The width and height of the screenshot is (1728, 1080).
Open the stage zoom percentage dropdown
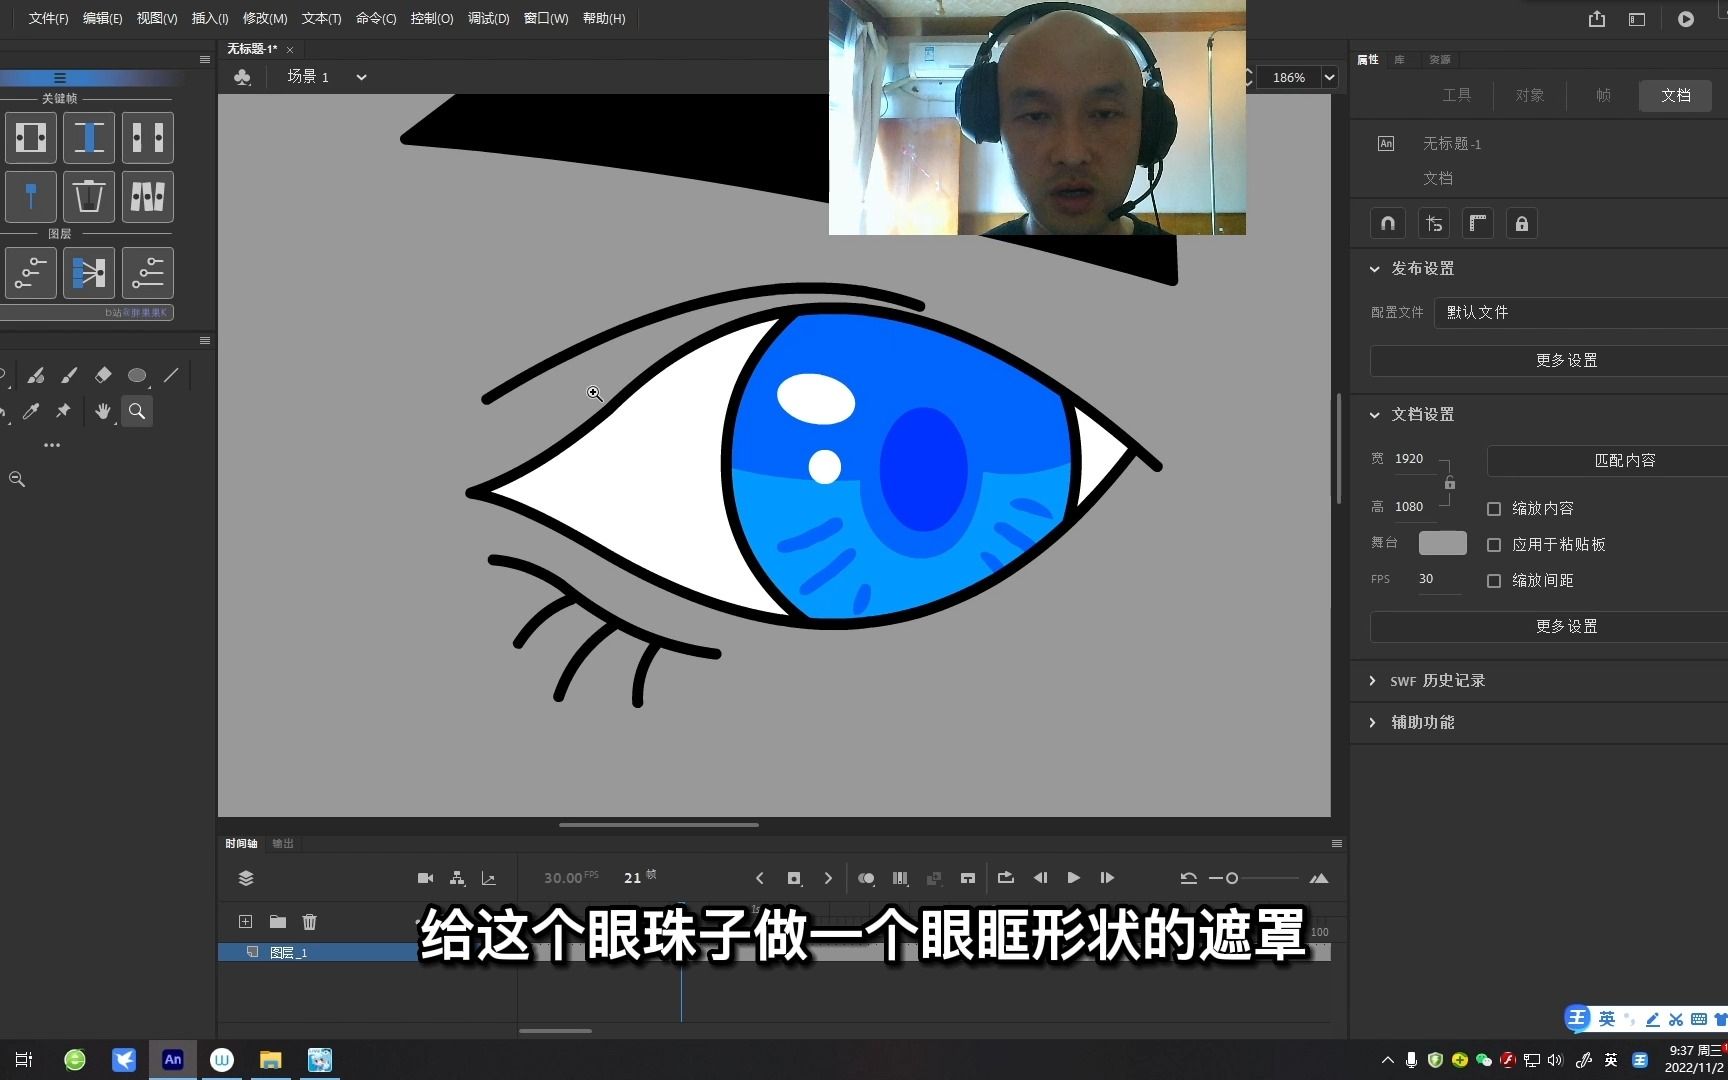point(1330,77)
